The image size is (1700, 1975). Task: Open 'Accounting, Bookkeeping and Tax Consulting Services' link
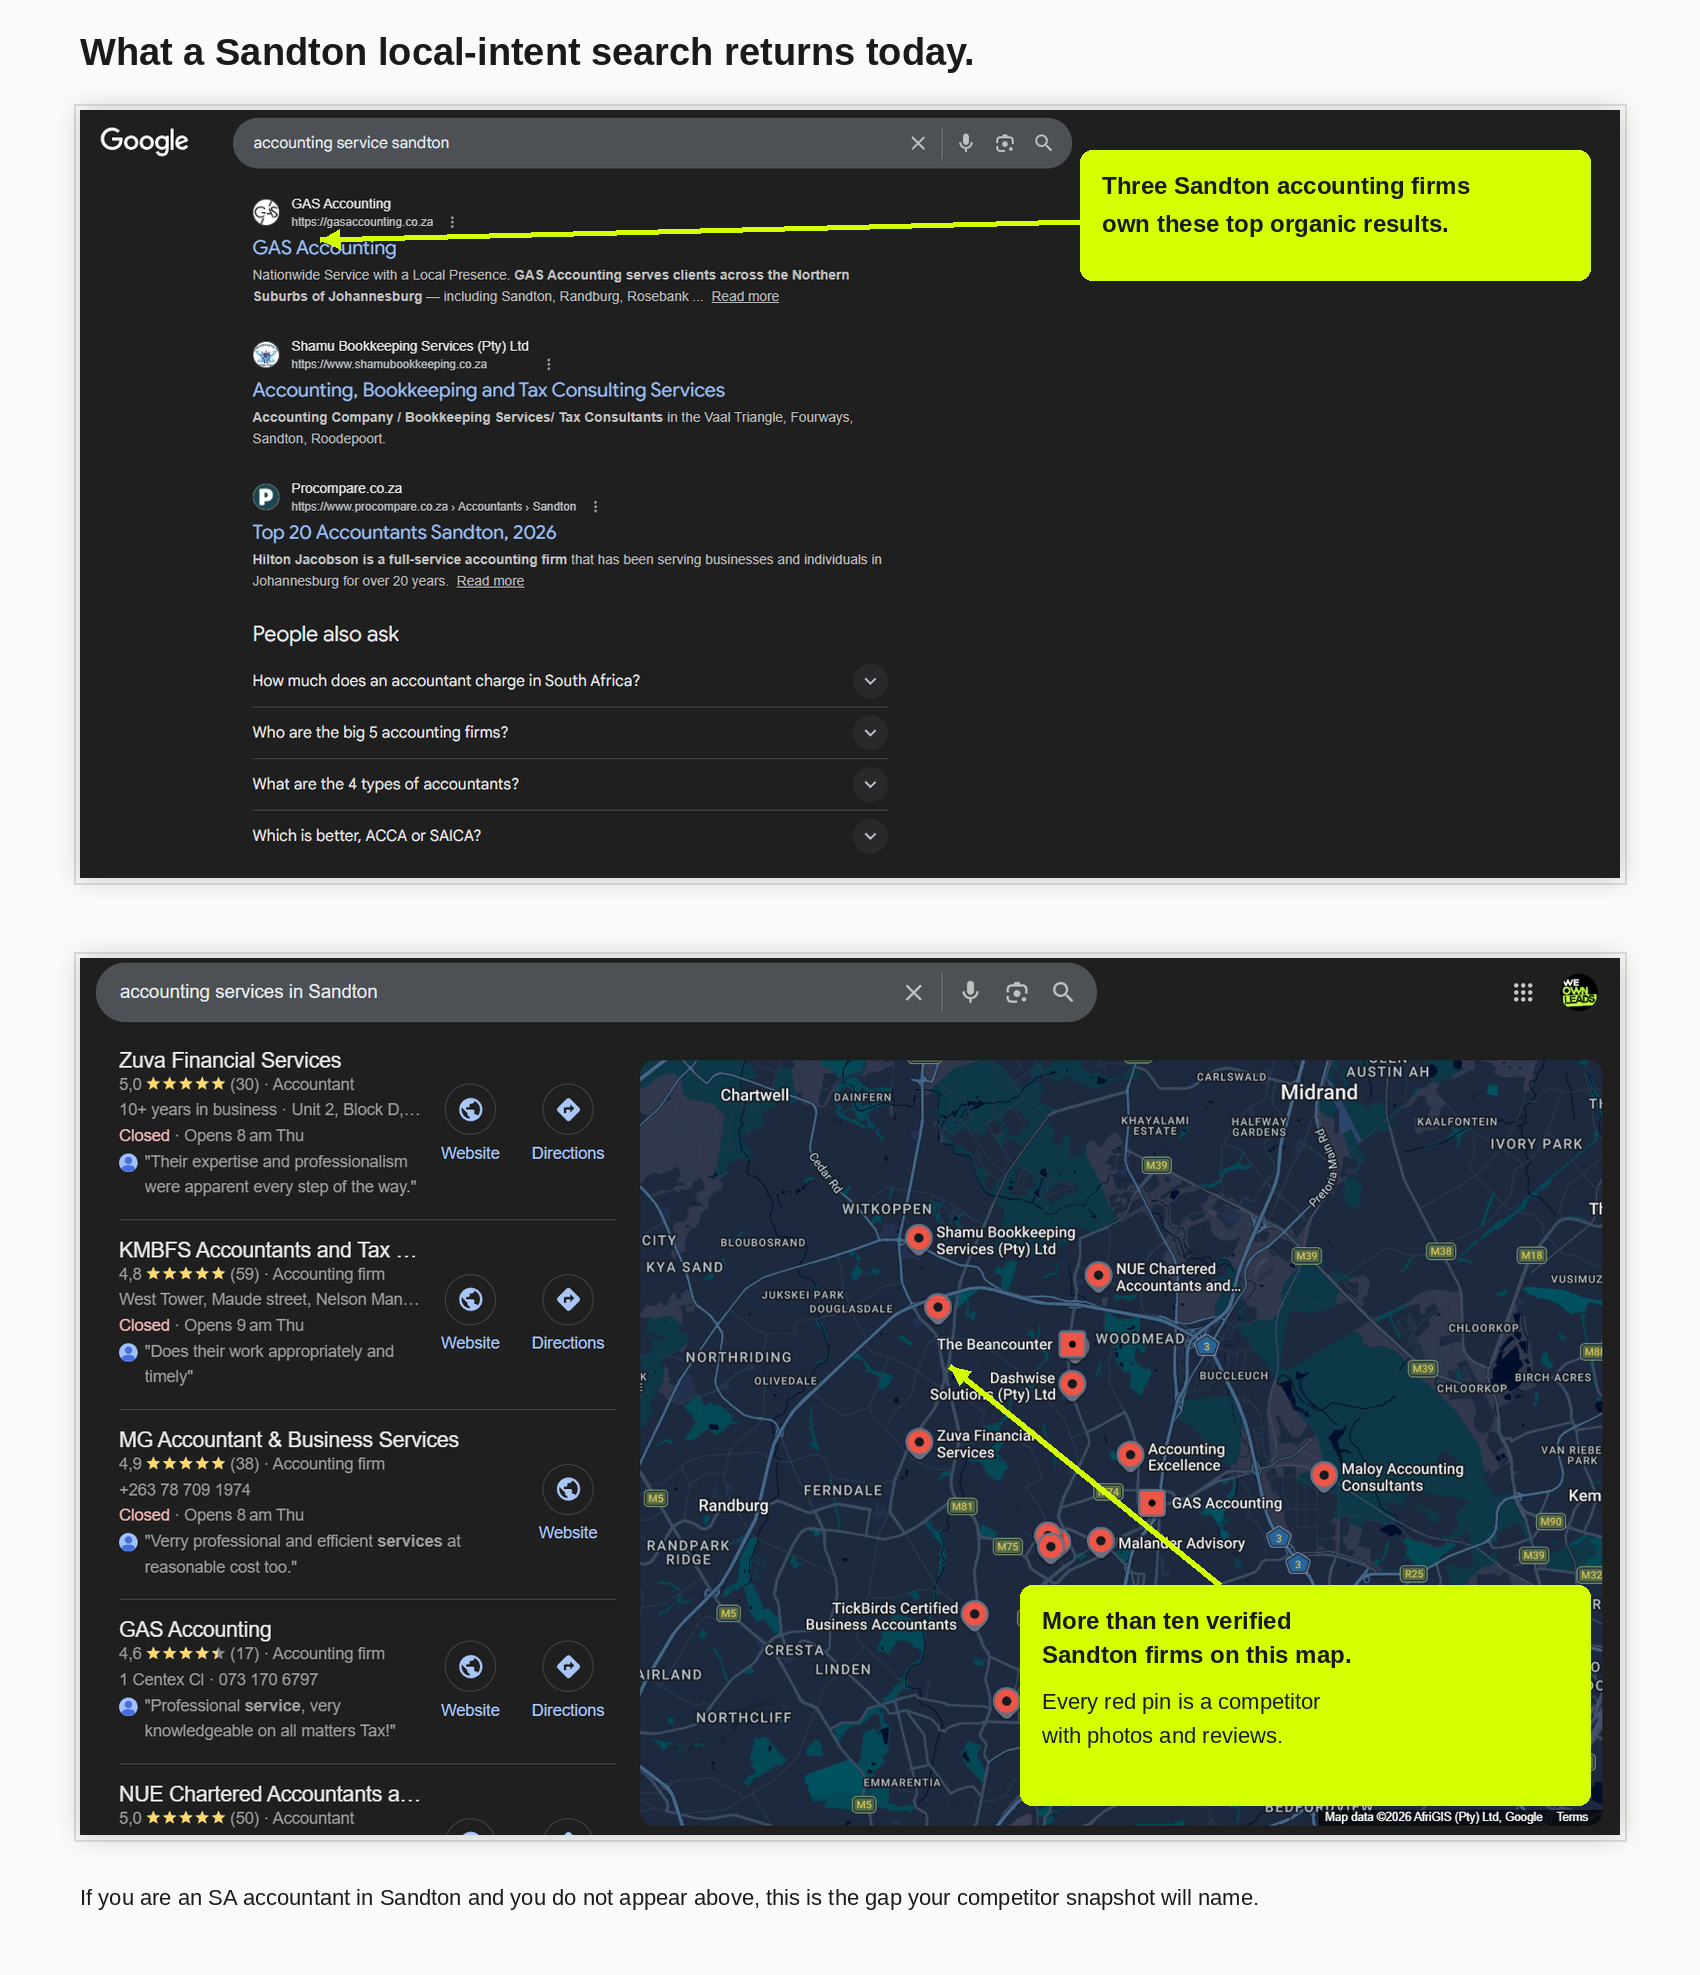pyautogui.click(x=488, y=390)
